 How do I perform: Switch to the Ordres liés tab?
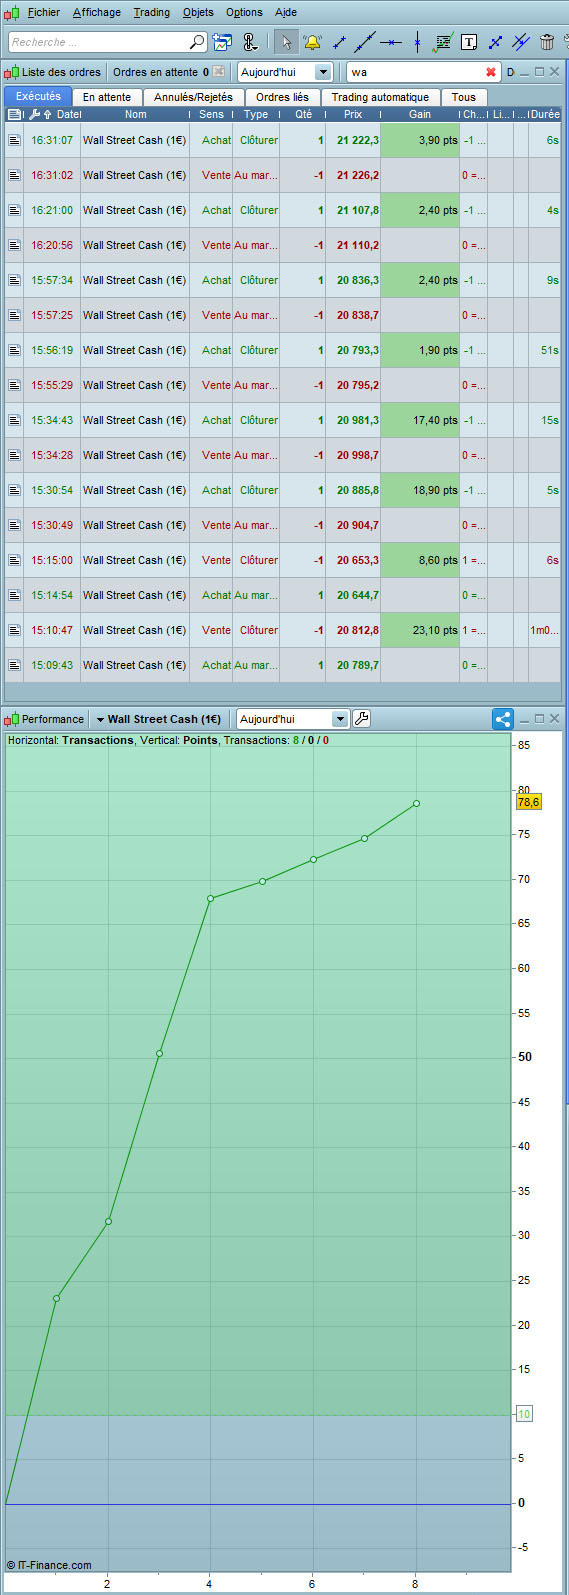282,97
